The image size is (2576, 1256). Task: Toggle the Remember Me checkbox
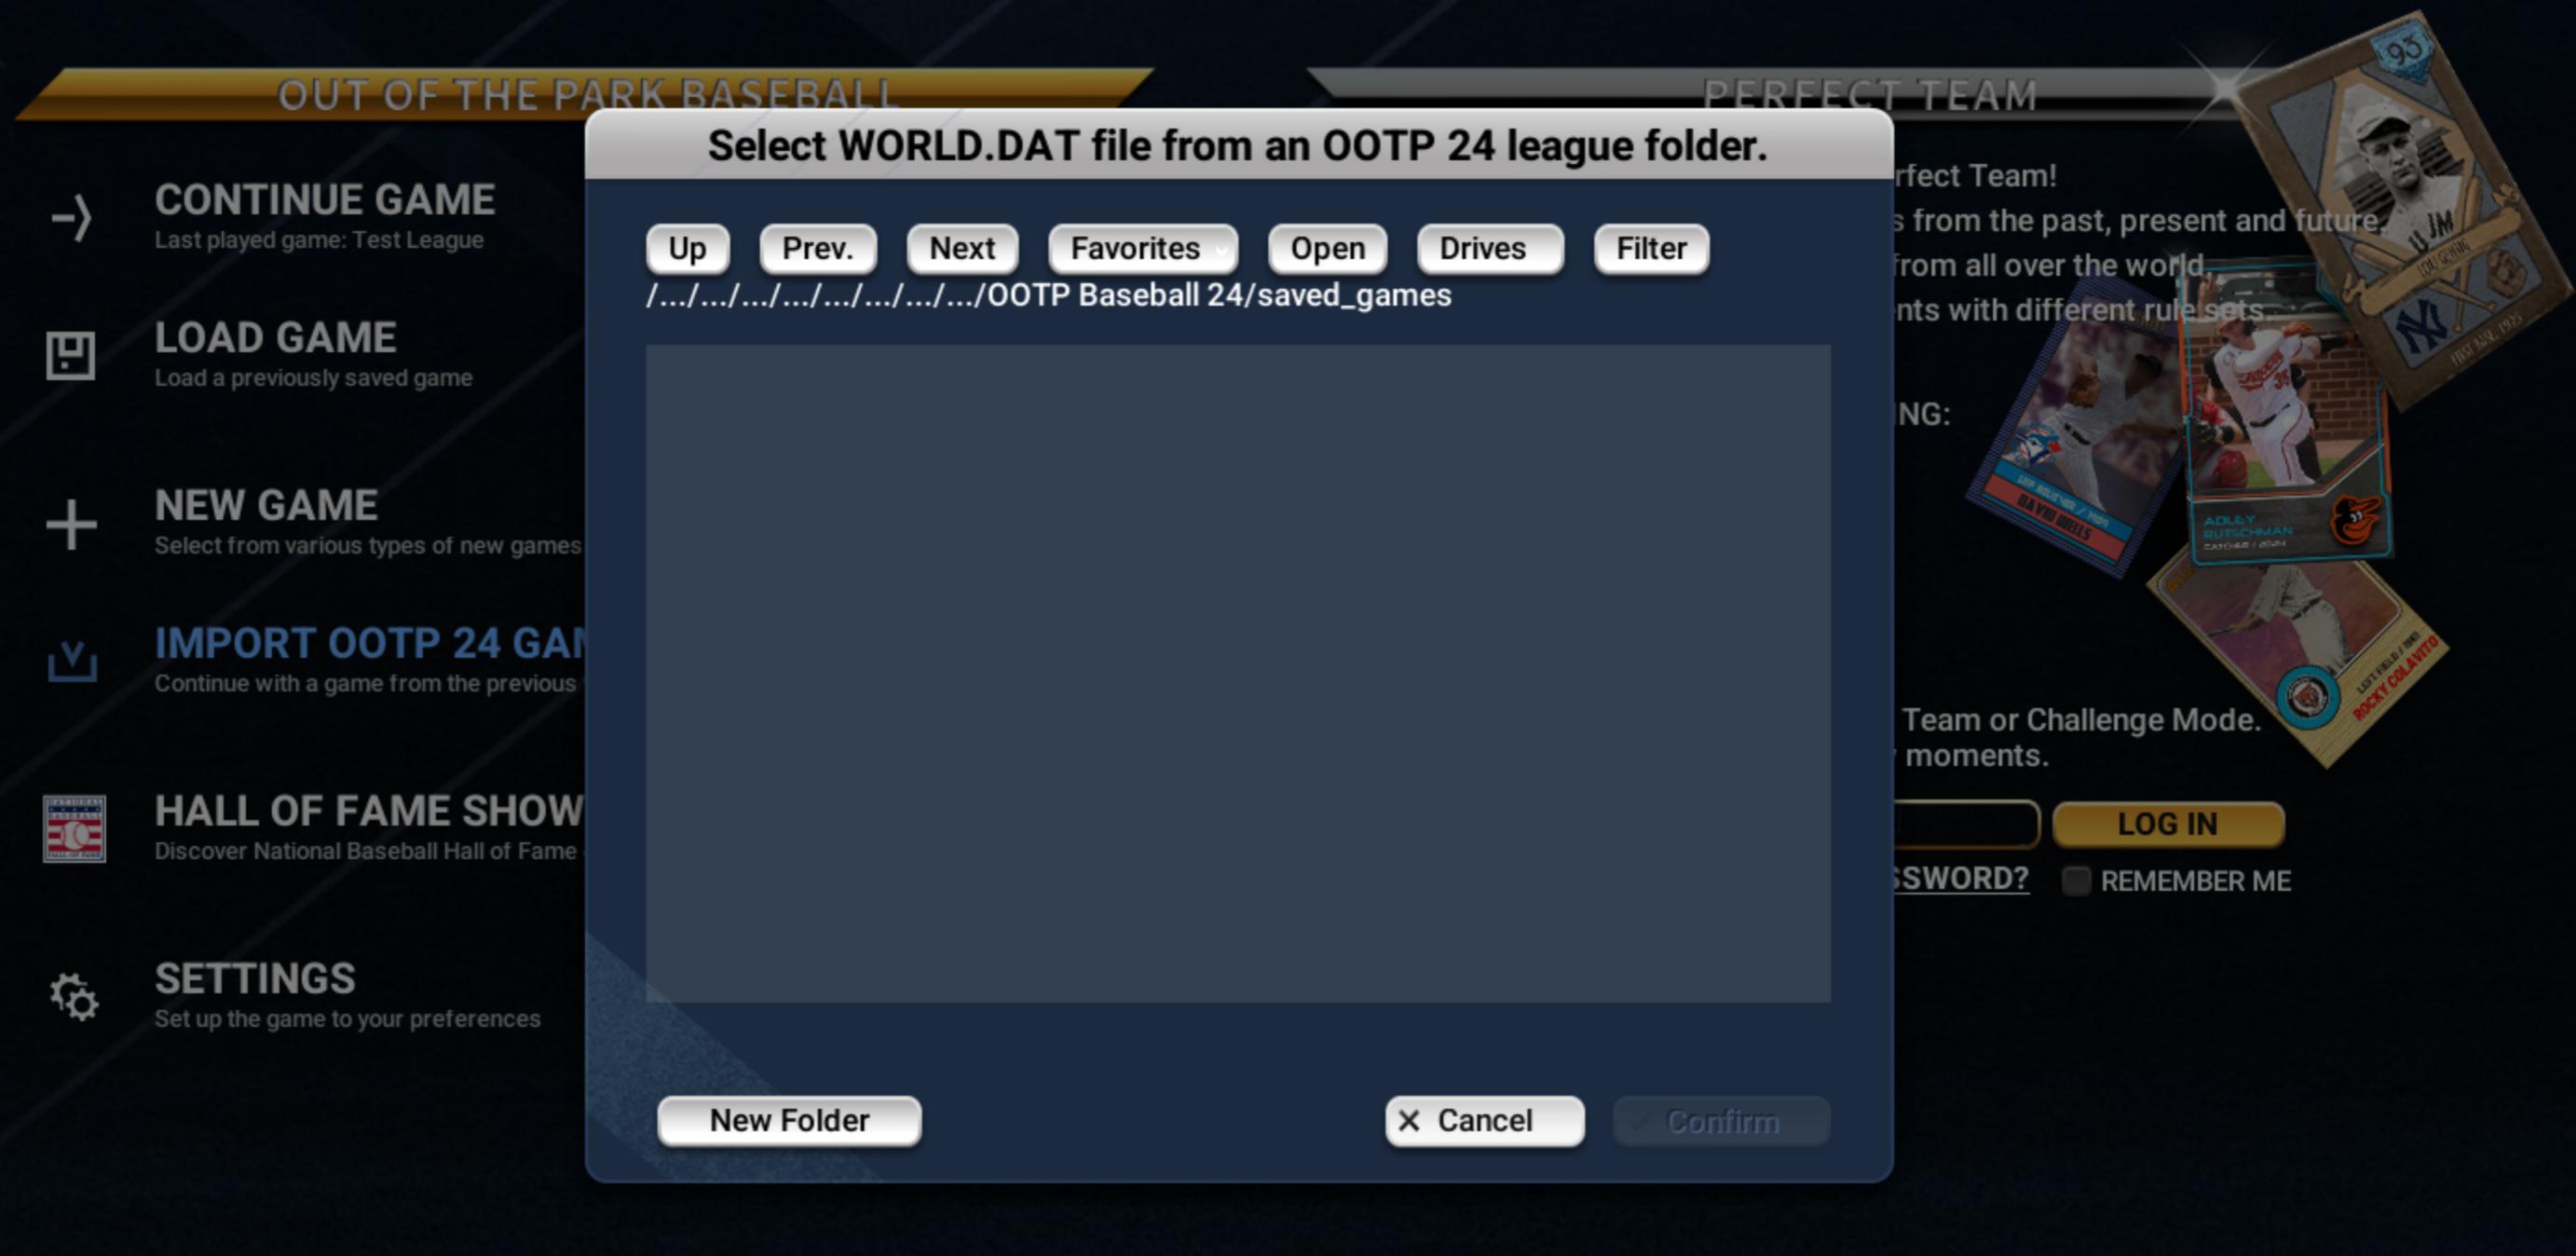(2076, 881)
